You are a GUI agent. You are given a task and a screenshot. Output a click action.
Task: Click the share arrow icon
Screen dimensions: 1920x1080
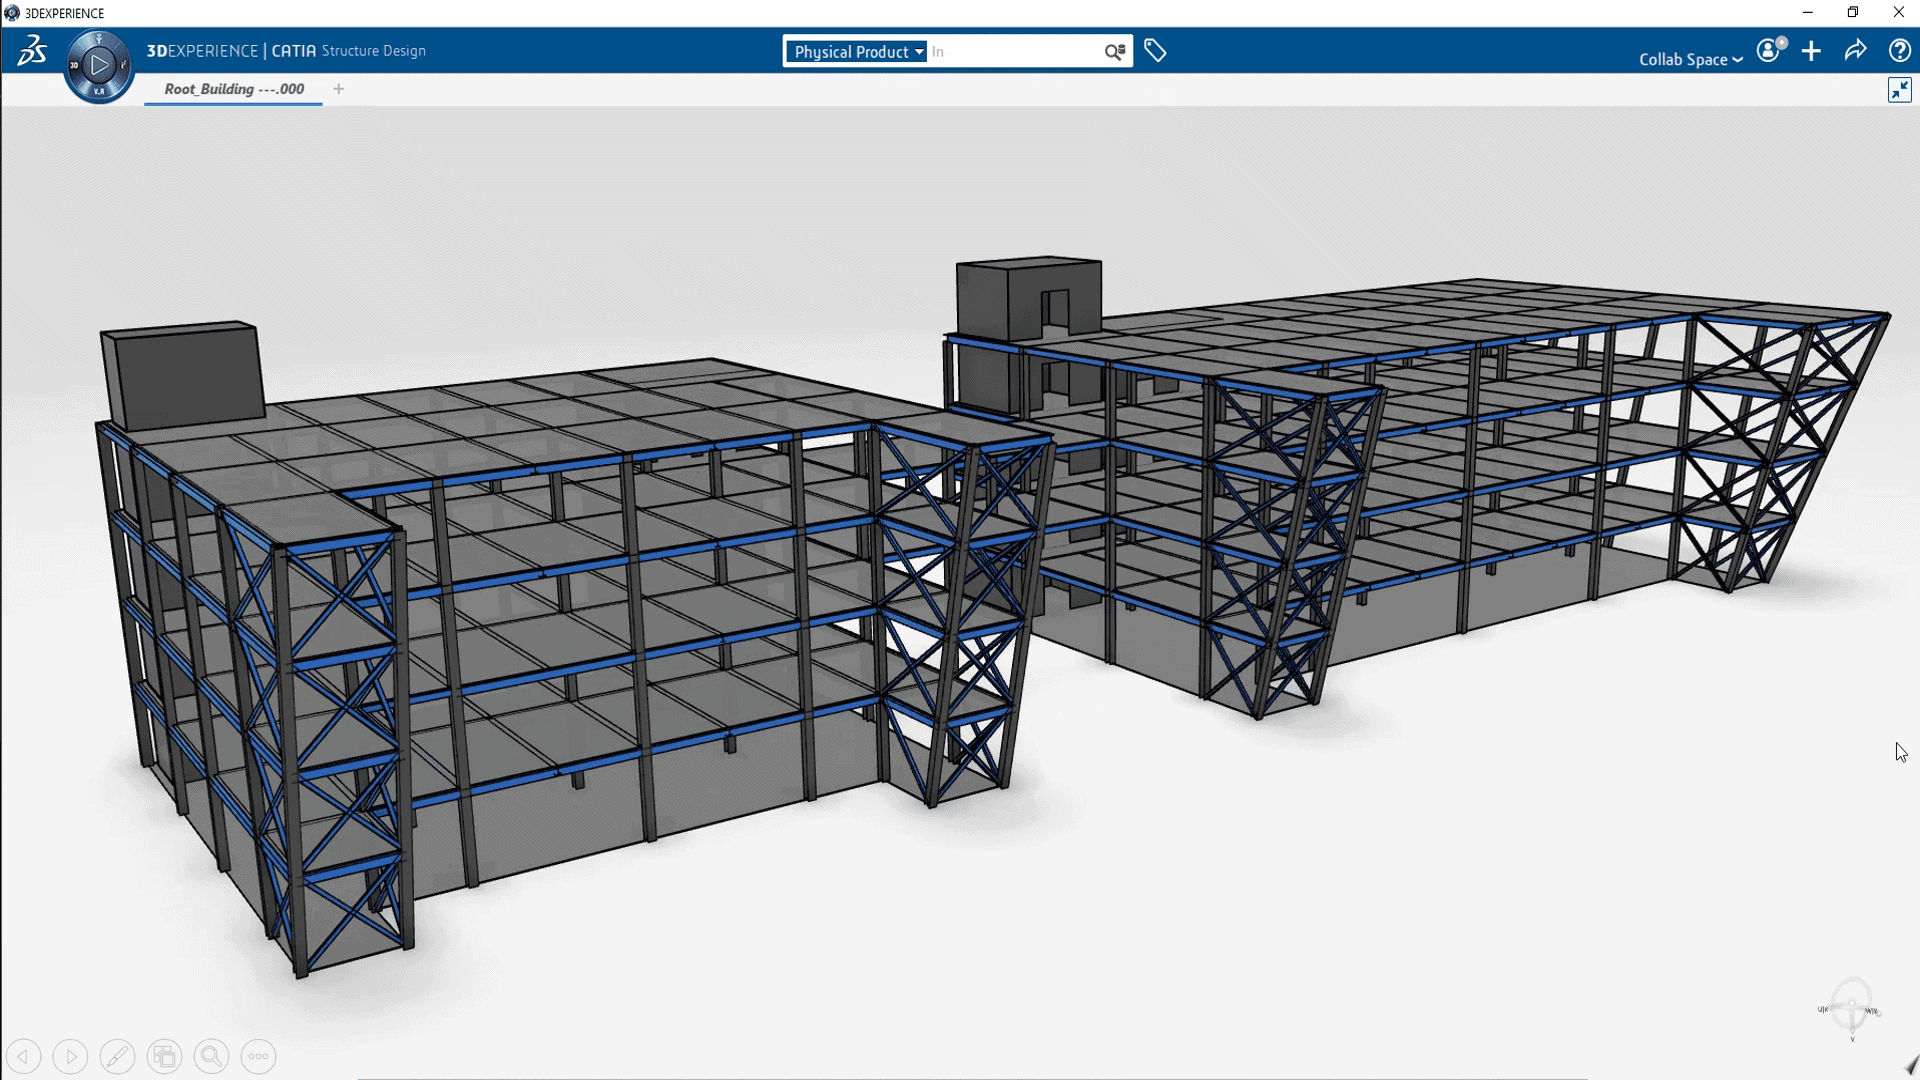pyautogui.click(x=1855, y=51)
